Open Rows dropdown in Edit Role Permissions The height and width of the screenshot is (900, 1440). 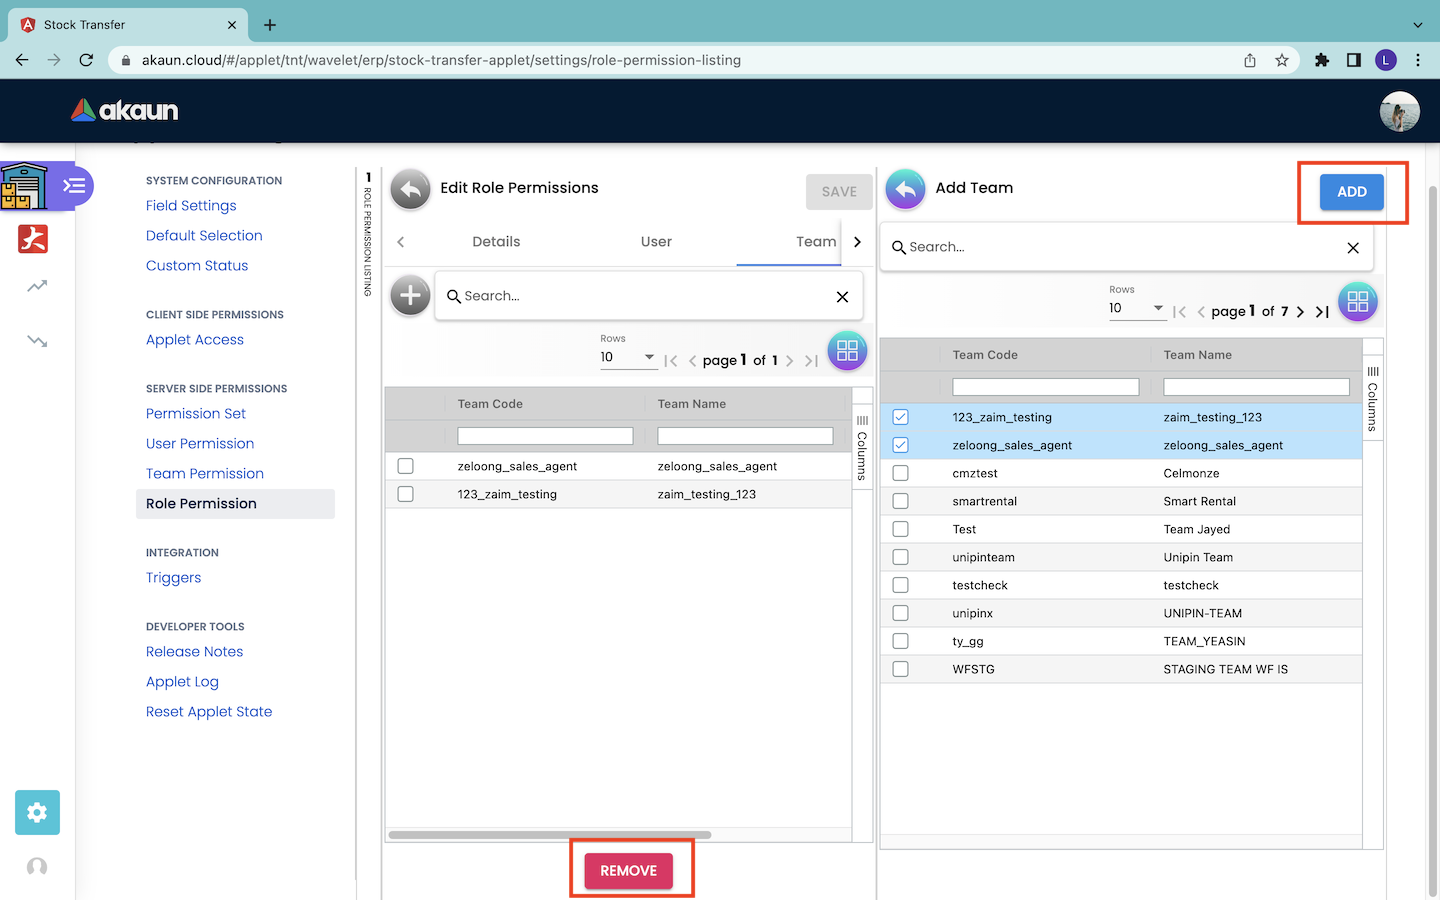pyautogui.click(x=627, y=357)
